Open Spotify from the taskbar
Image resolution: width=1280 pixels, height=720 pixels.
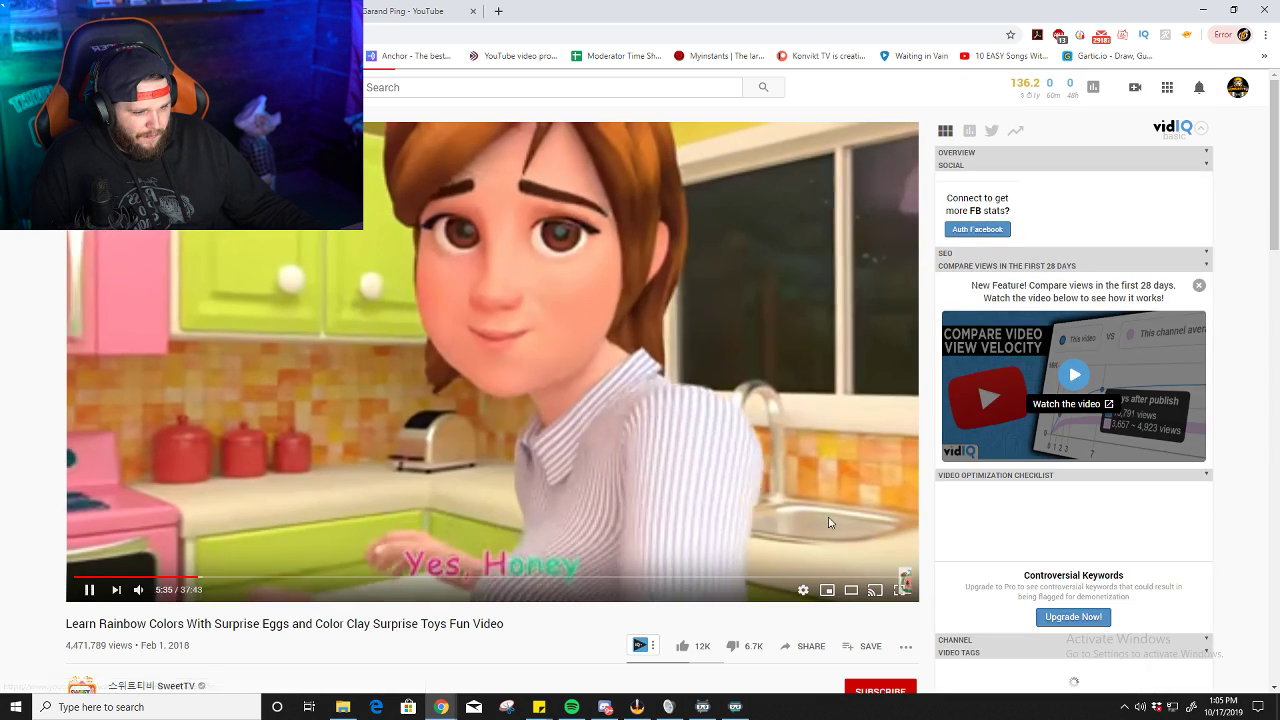tap(572, 707)
